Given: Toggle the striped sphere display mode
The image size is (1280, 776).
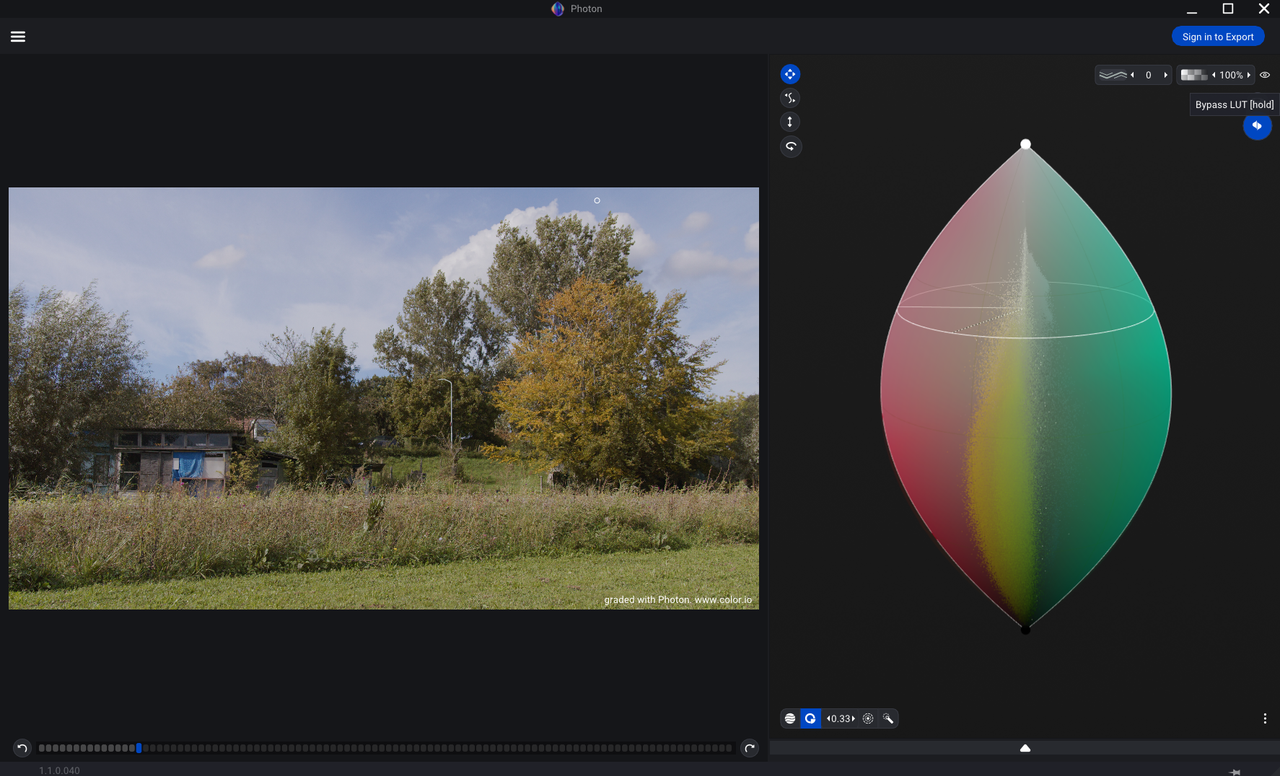Looking at the screenshot, I should point(790,718).
